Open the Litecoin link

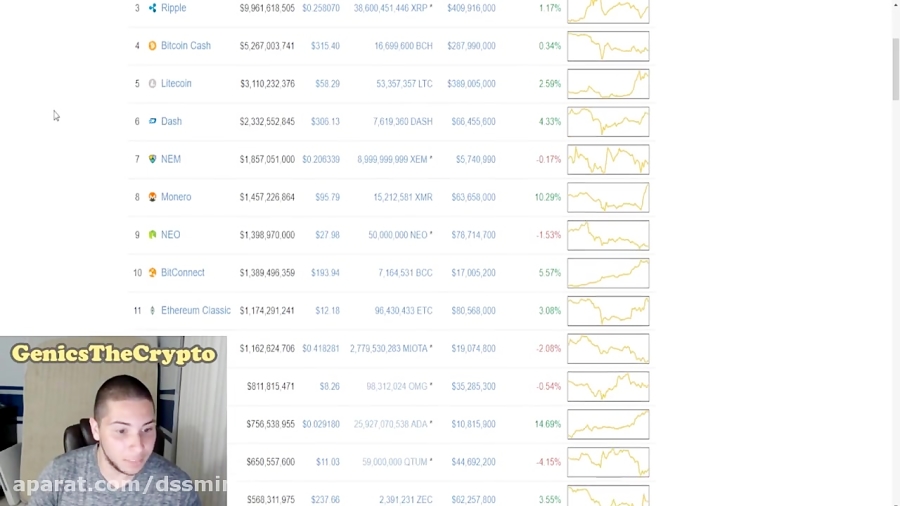176,84
